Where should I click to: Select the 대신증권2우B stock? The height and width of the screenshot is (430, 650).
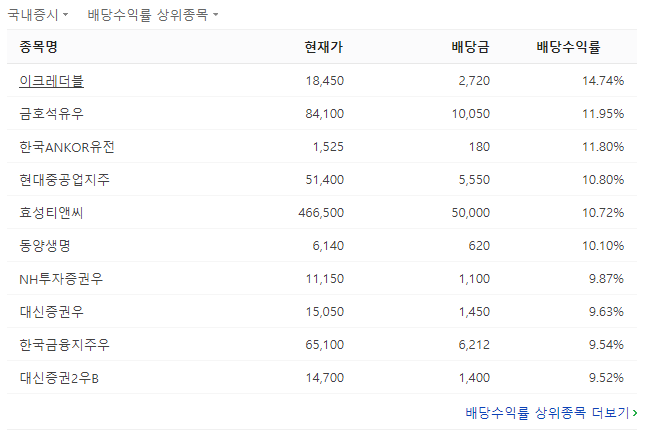coord(60,378)
